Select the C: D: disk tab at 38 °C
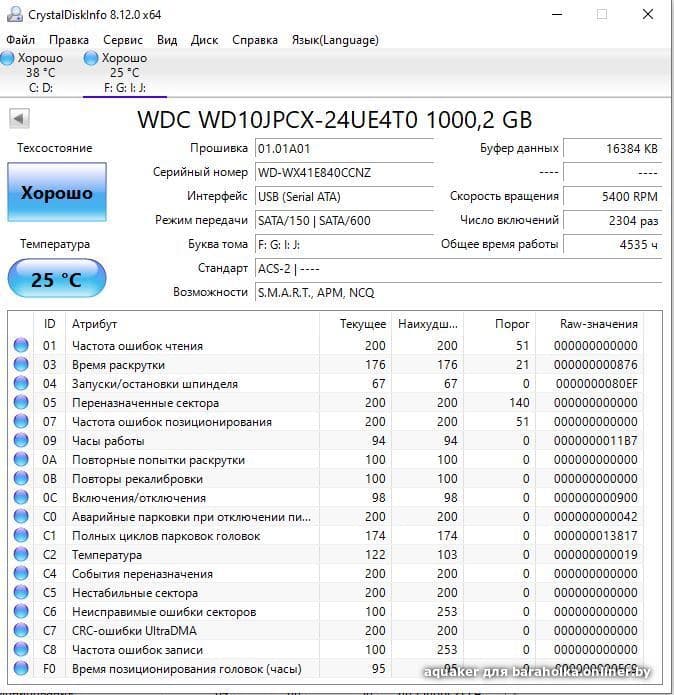Screen dimensions: 674x695 tap(33, 73)
